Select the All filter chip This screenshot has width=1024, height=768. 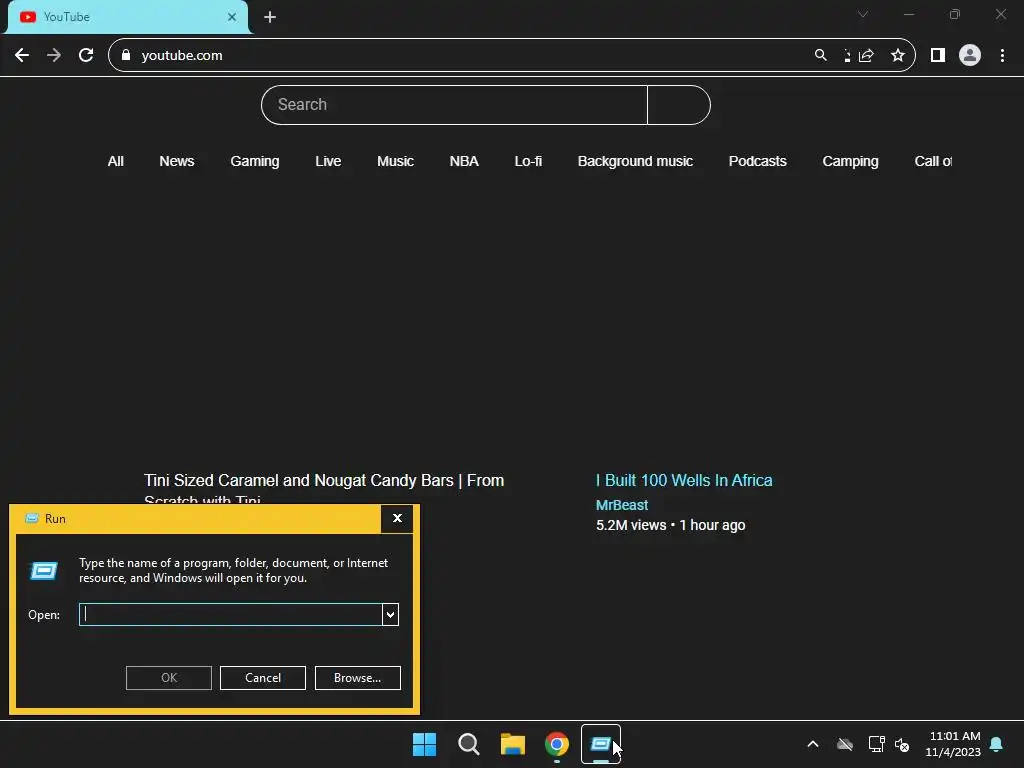(116, 161)
